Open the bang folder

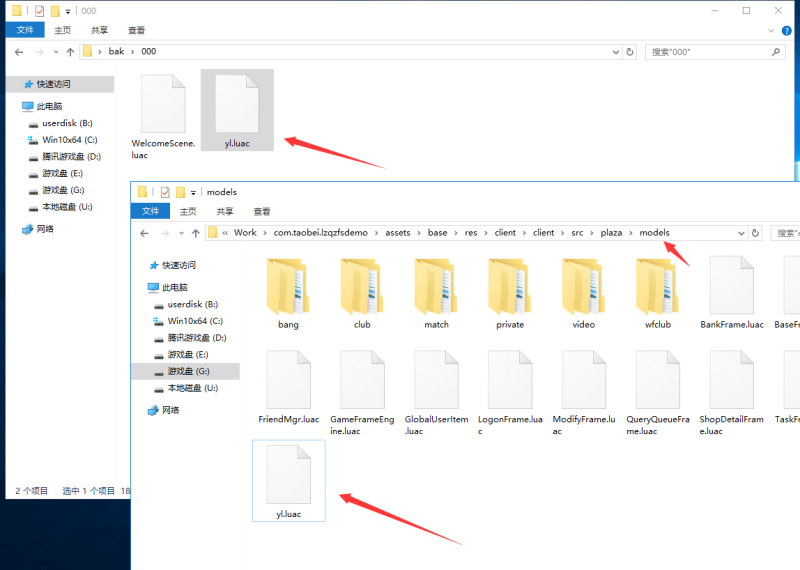click(x=288, y=290)
